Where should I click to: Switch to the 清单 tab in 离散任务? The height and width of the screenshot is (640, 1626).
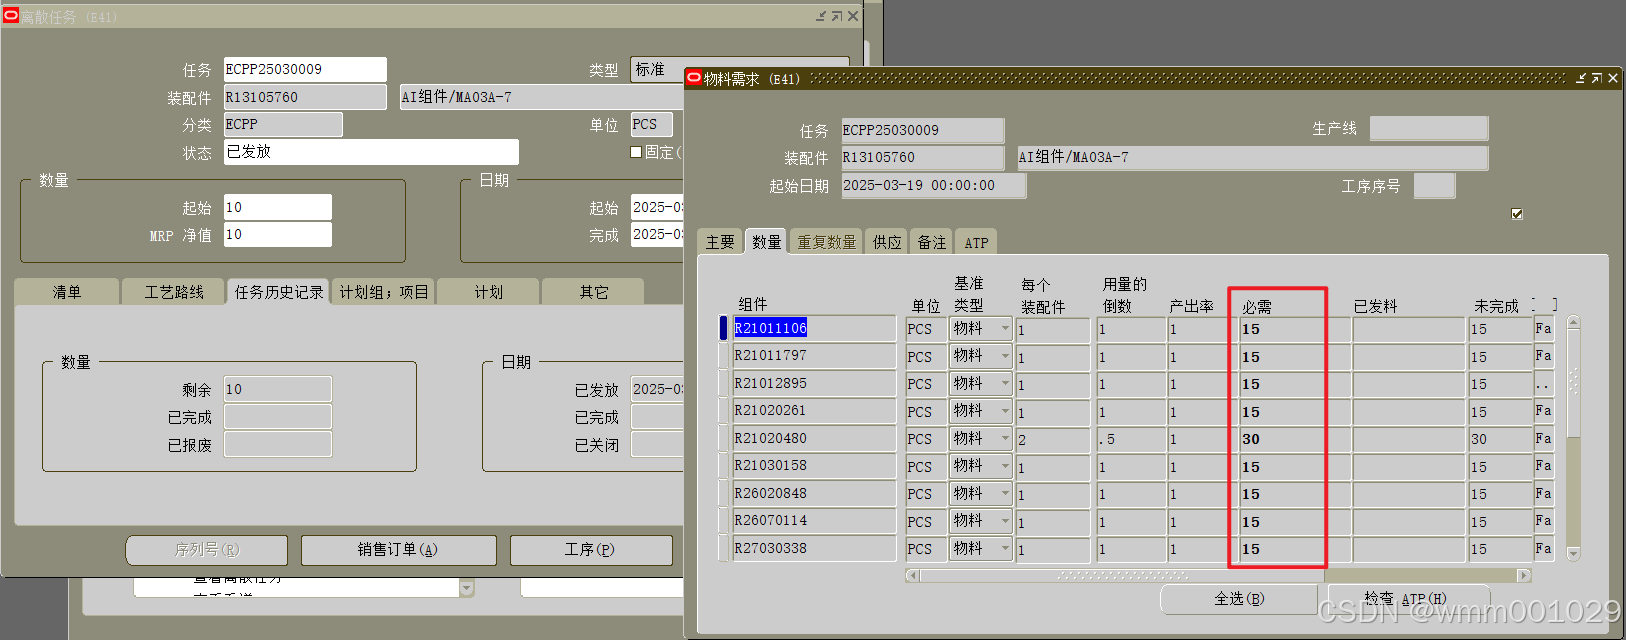[x=67, y=292]
